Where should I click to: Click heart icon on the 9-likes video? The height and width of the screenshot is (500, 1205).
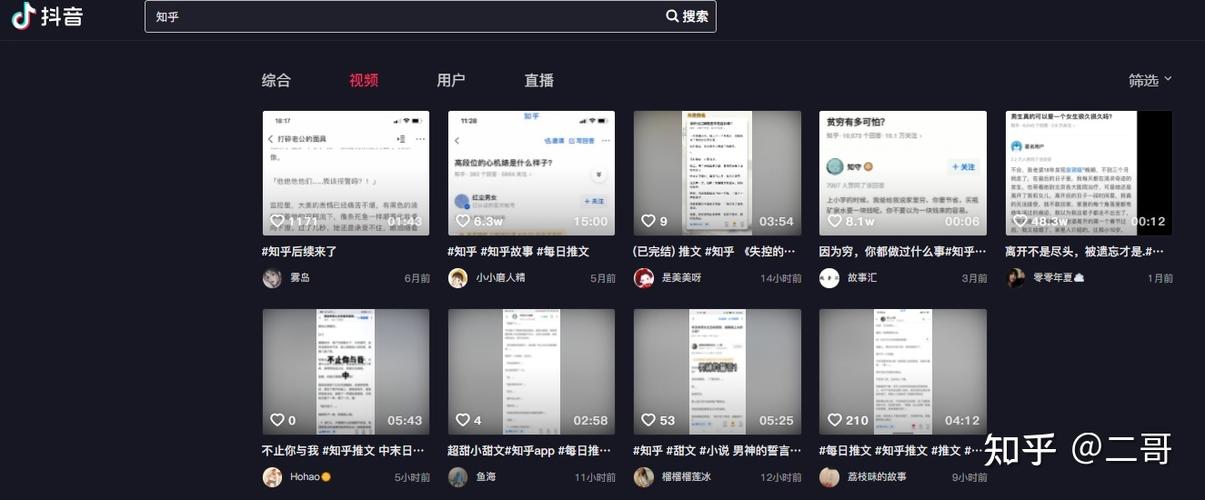648,221
